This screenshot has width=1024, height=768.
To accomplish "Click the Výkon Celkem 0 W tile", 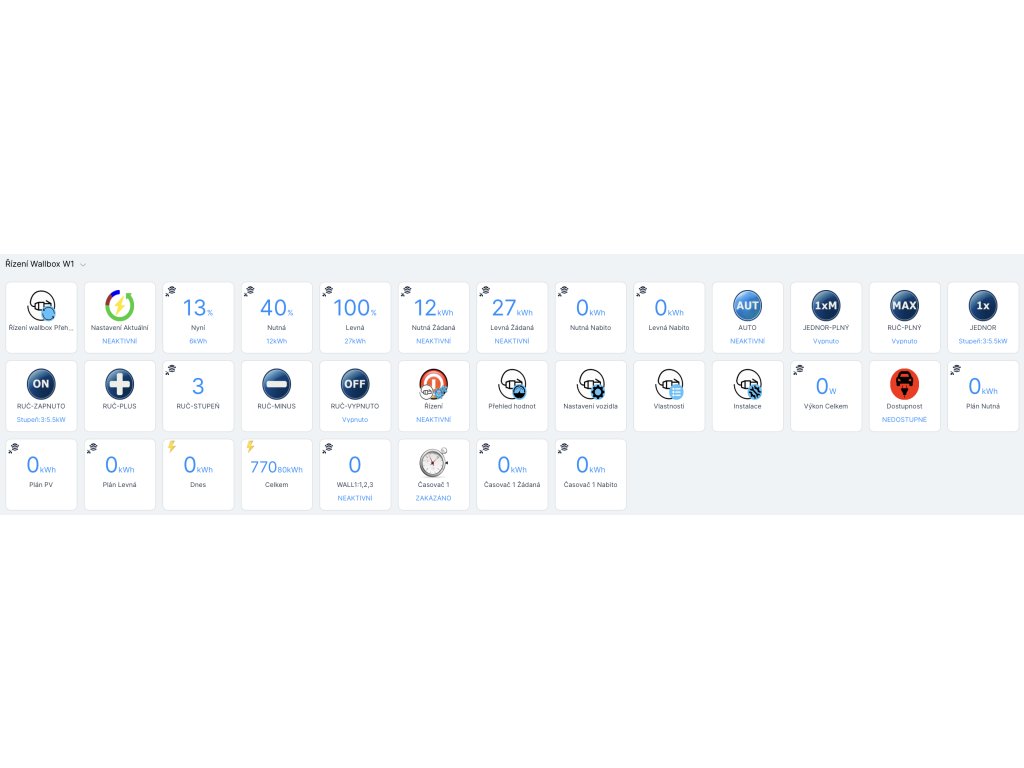I will click(825, 396).
